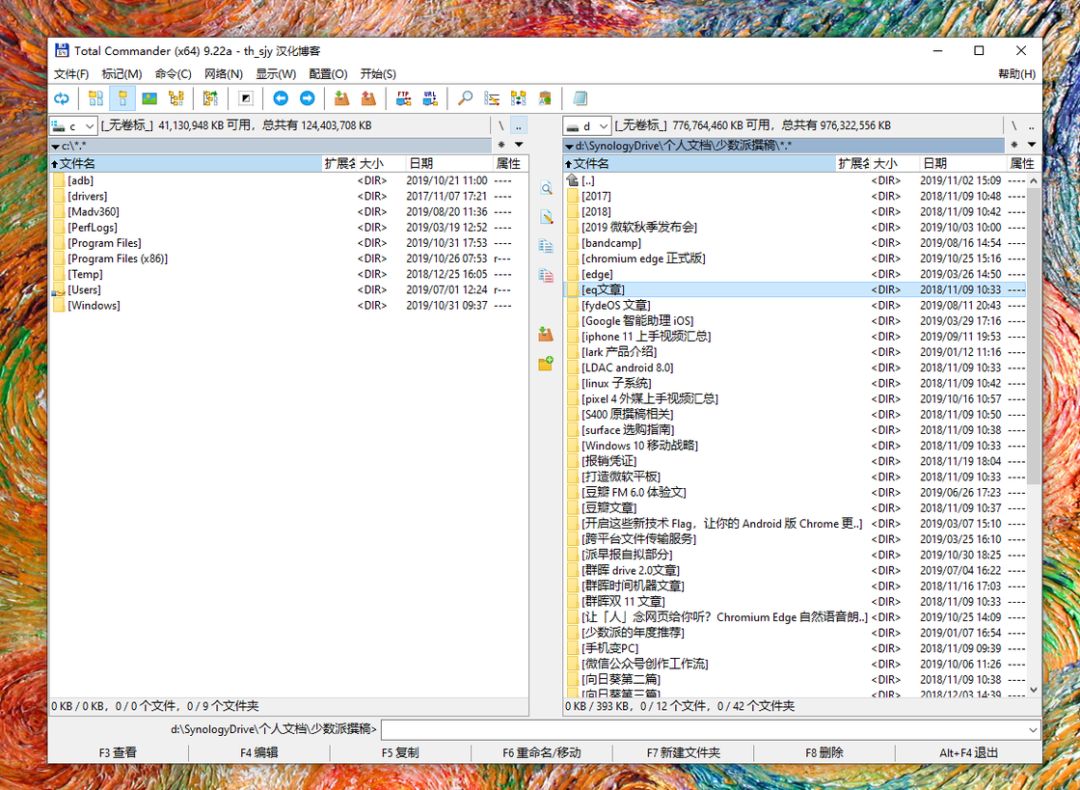Click the new folder icon in middle bar

(x=546, y=363)
